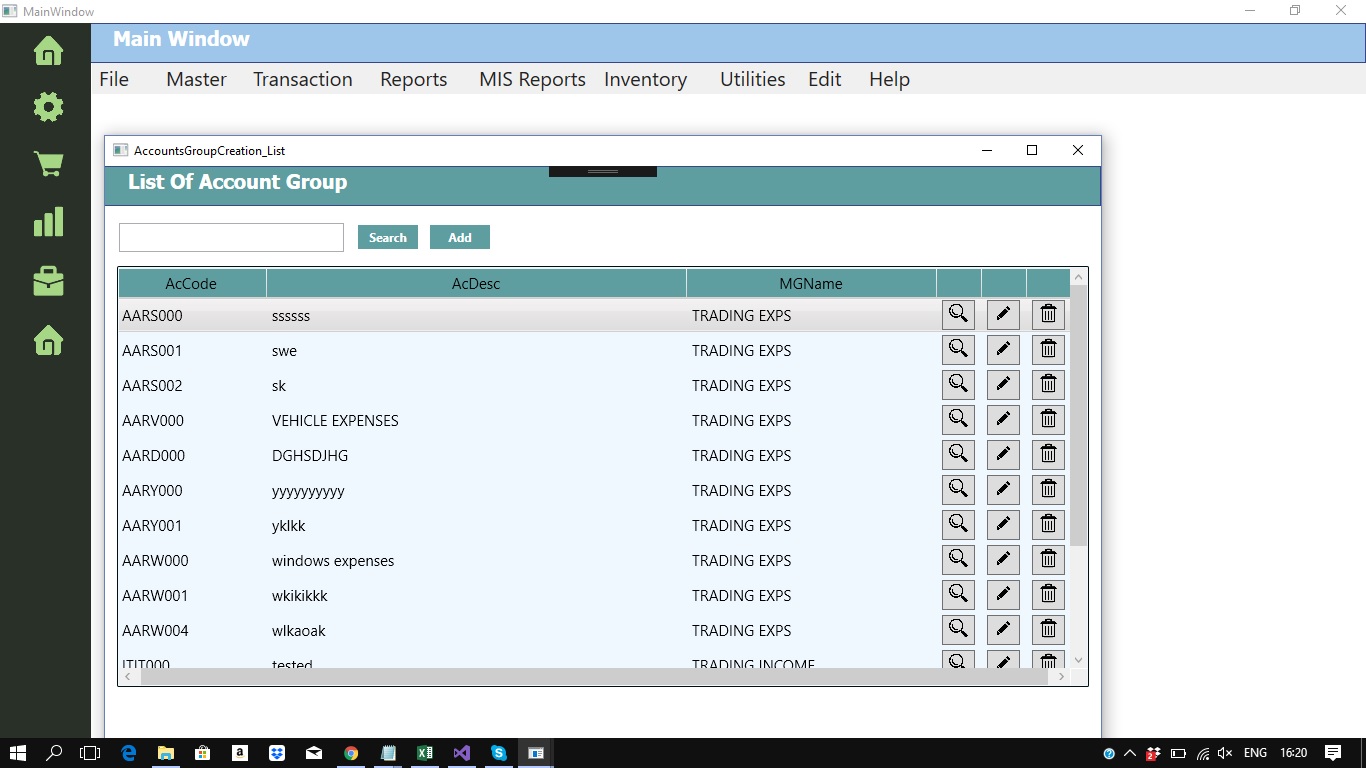The height and width of the screenshot is (768, 1366).
Task: Click inside the search text box
Action: (230, 237)
